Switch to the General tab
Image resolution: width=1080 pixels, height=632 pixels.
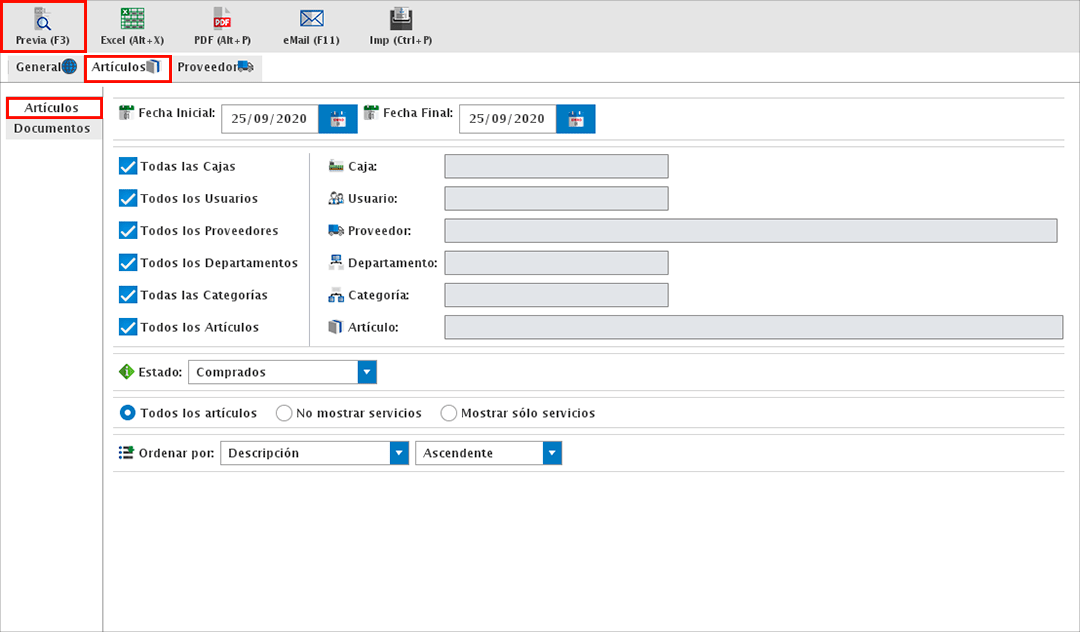pyautogui.click(x=46, y=67)
